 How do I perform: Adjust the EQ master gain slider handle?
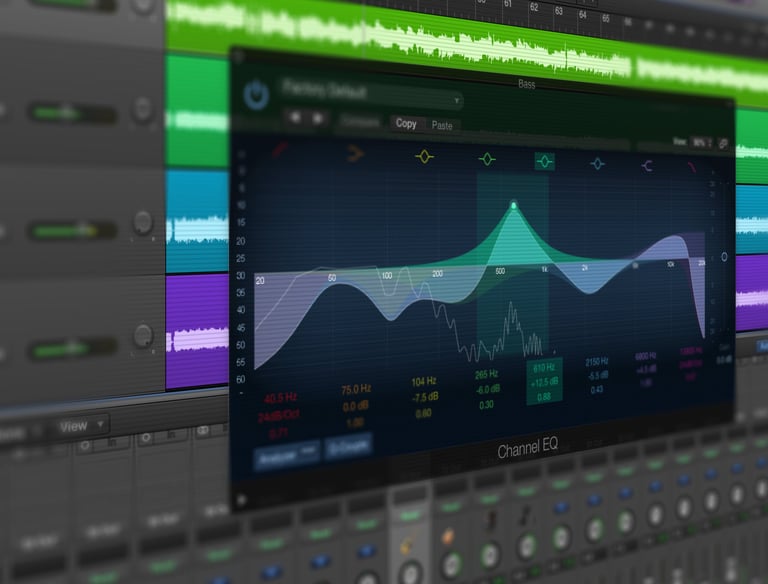coord(724,257)
